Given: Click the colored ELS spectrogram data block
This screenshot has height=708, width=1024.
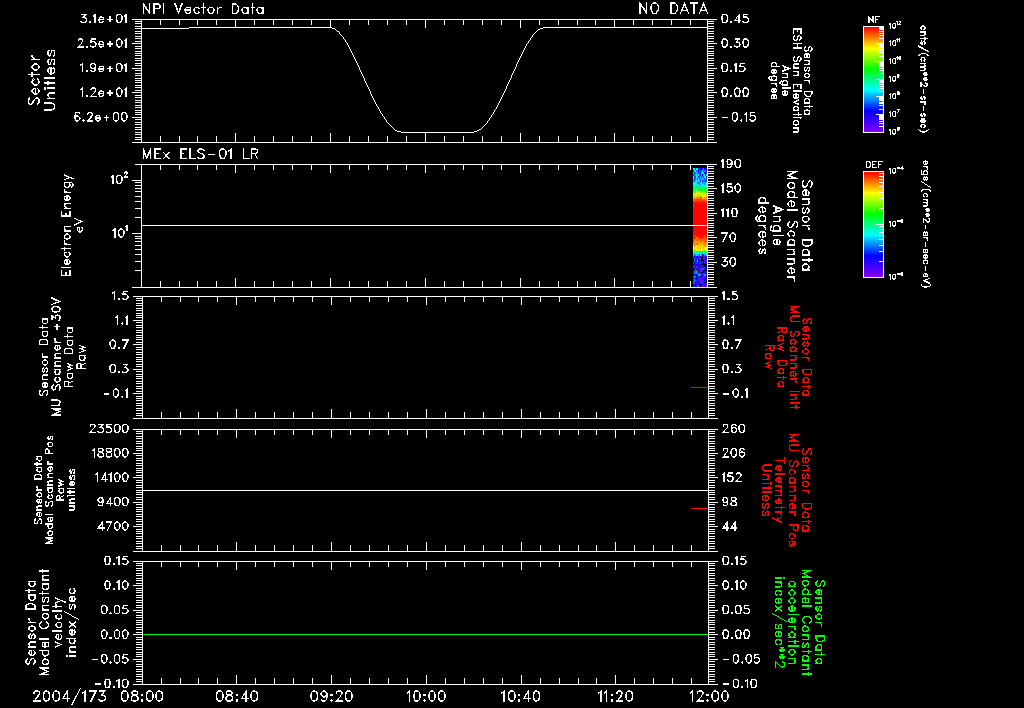Looking at the screenshot, I should pyautogui.click(x=700, y=227).
